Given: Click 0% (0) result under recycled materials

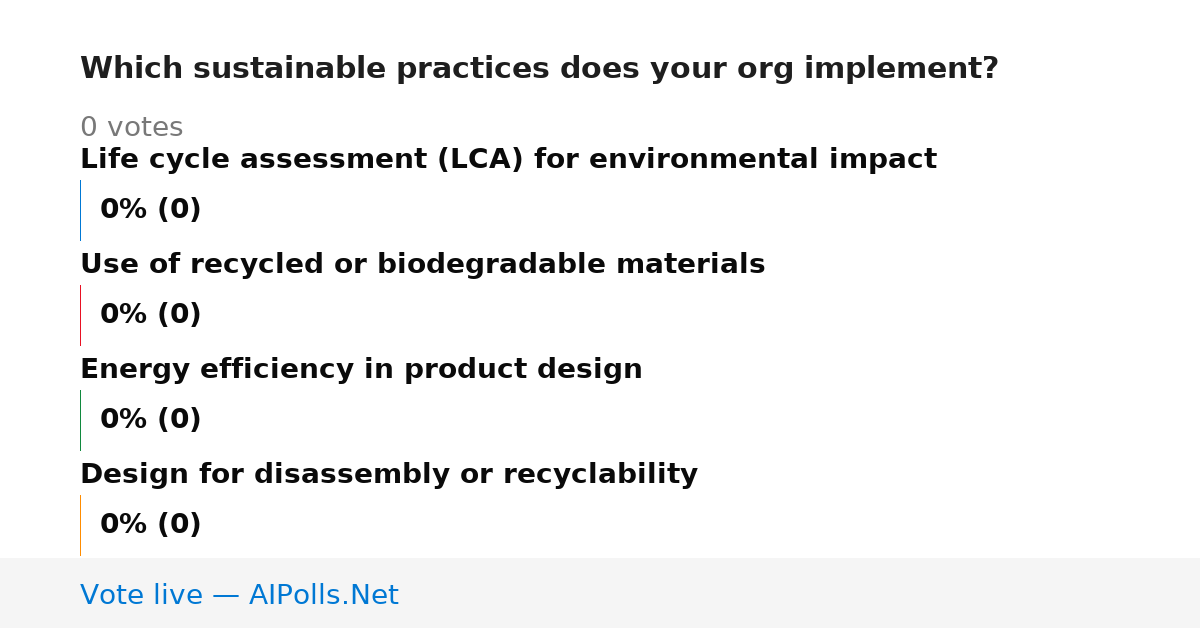Looking at the screenshot, I should 150,315.
